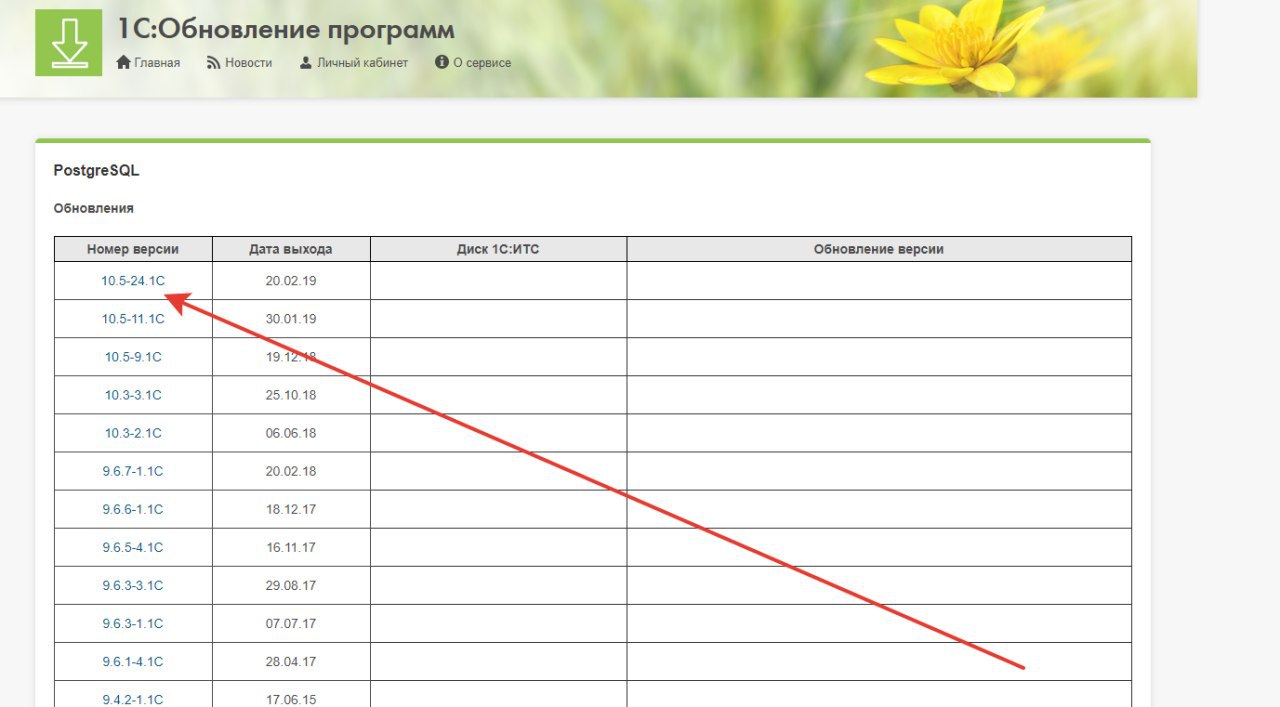This screenshot has width=1280, height=707.
Task: Open version 9.6.6-1.1C link
Action: click(x=133, y=509)
